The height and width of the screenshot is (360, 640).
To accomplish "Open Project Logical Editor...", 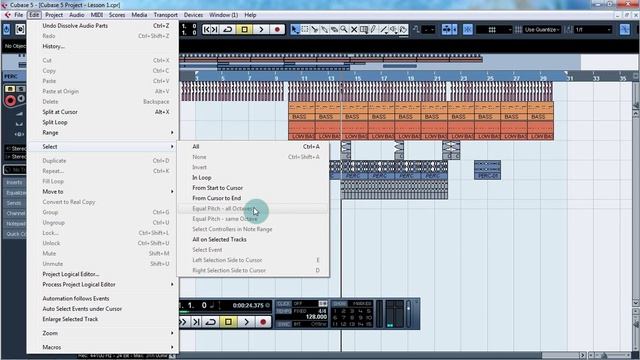I will (102, 274).
